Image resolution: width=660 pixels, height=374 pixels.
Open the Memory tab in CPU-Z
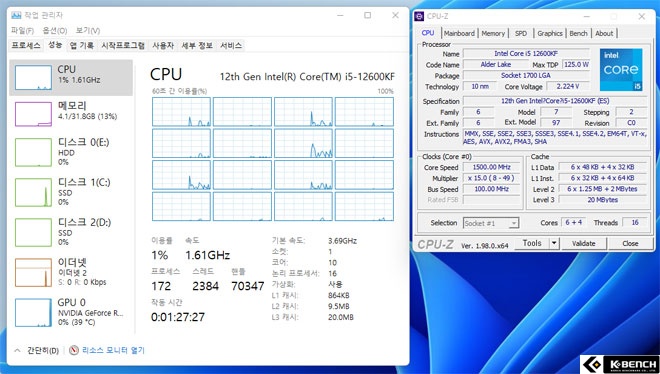point(493,33)
